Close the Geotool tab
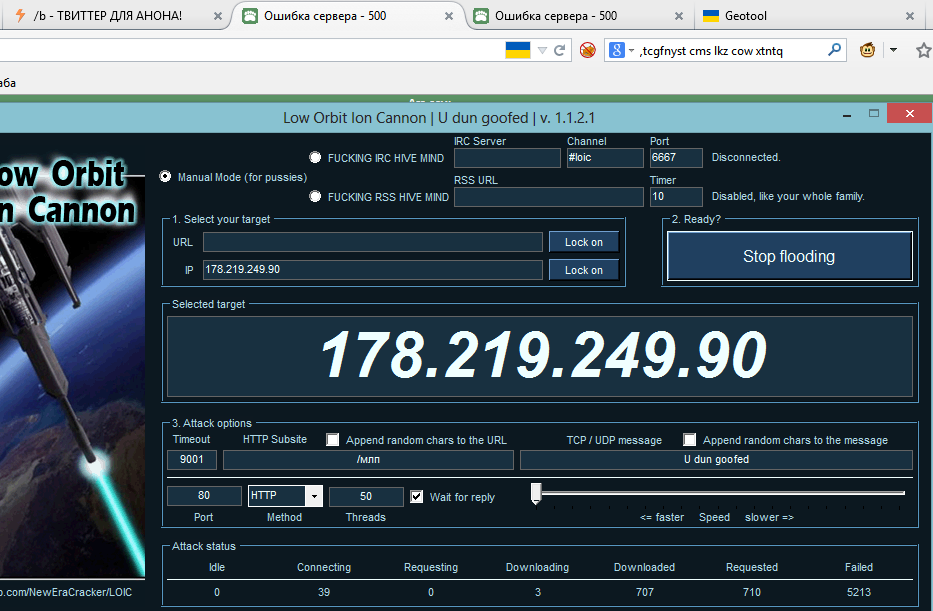This screenshot has width=933, height=611. pos(910,17)
